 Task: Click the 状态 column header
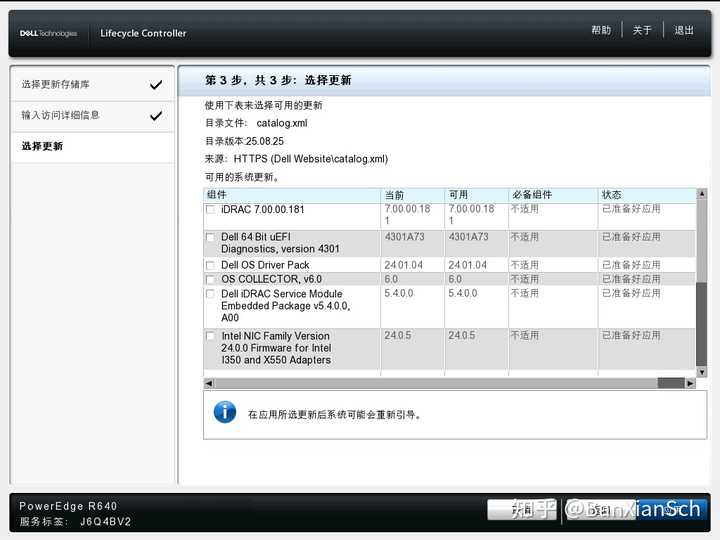pos(647,195)
